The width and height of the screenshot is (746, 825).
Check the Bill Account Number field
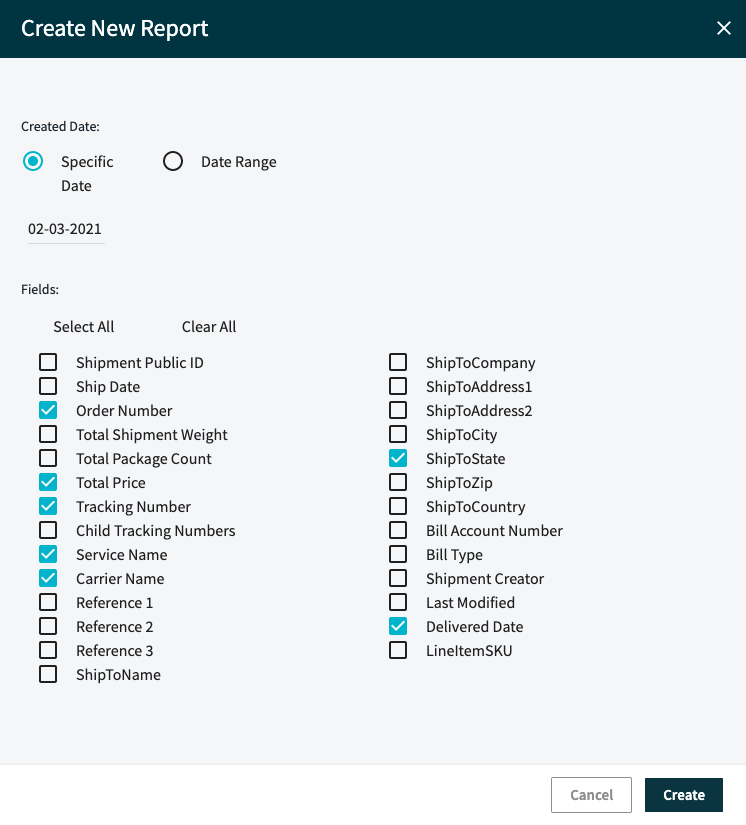click(x=397, y=530)
